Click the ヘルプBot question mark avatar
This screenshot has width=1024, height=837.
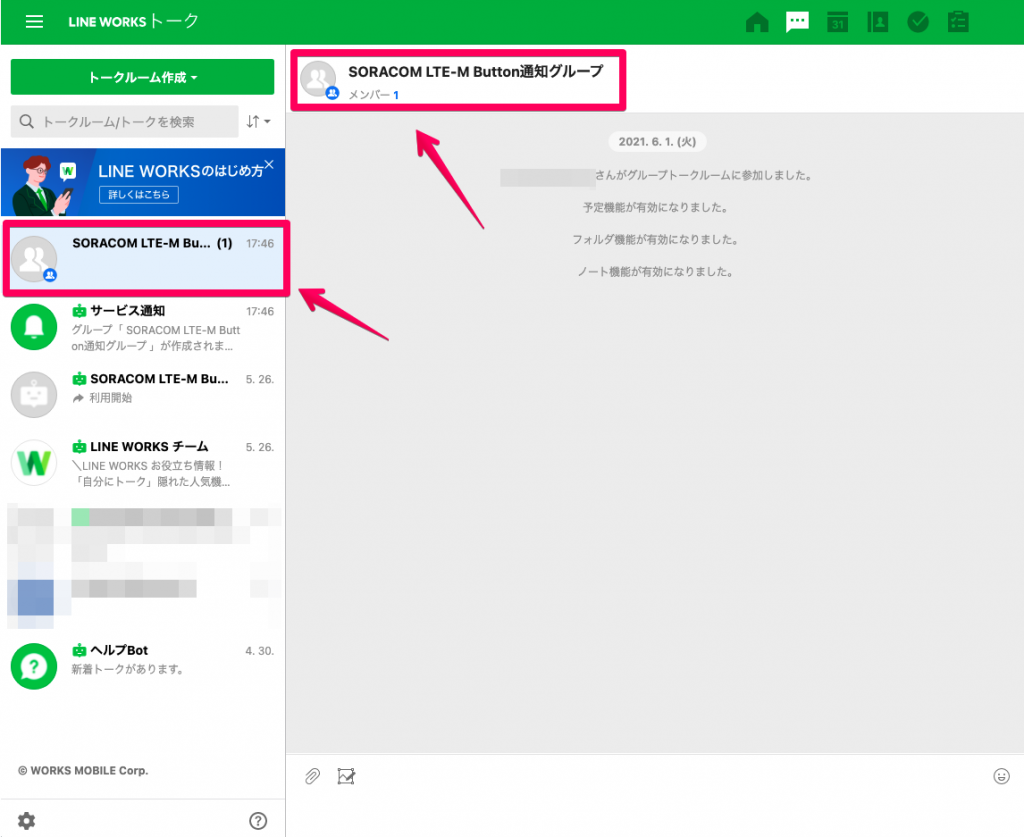tap(34, 666)
